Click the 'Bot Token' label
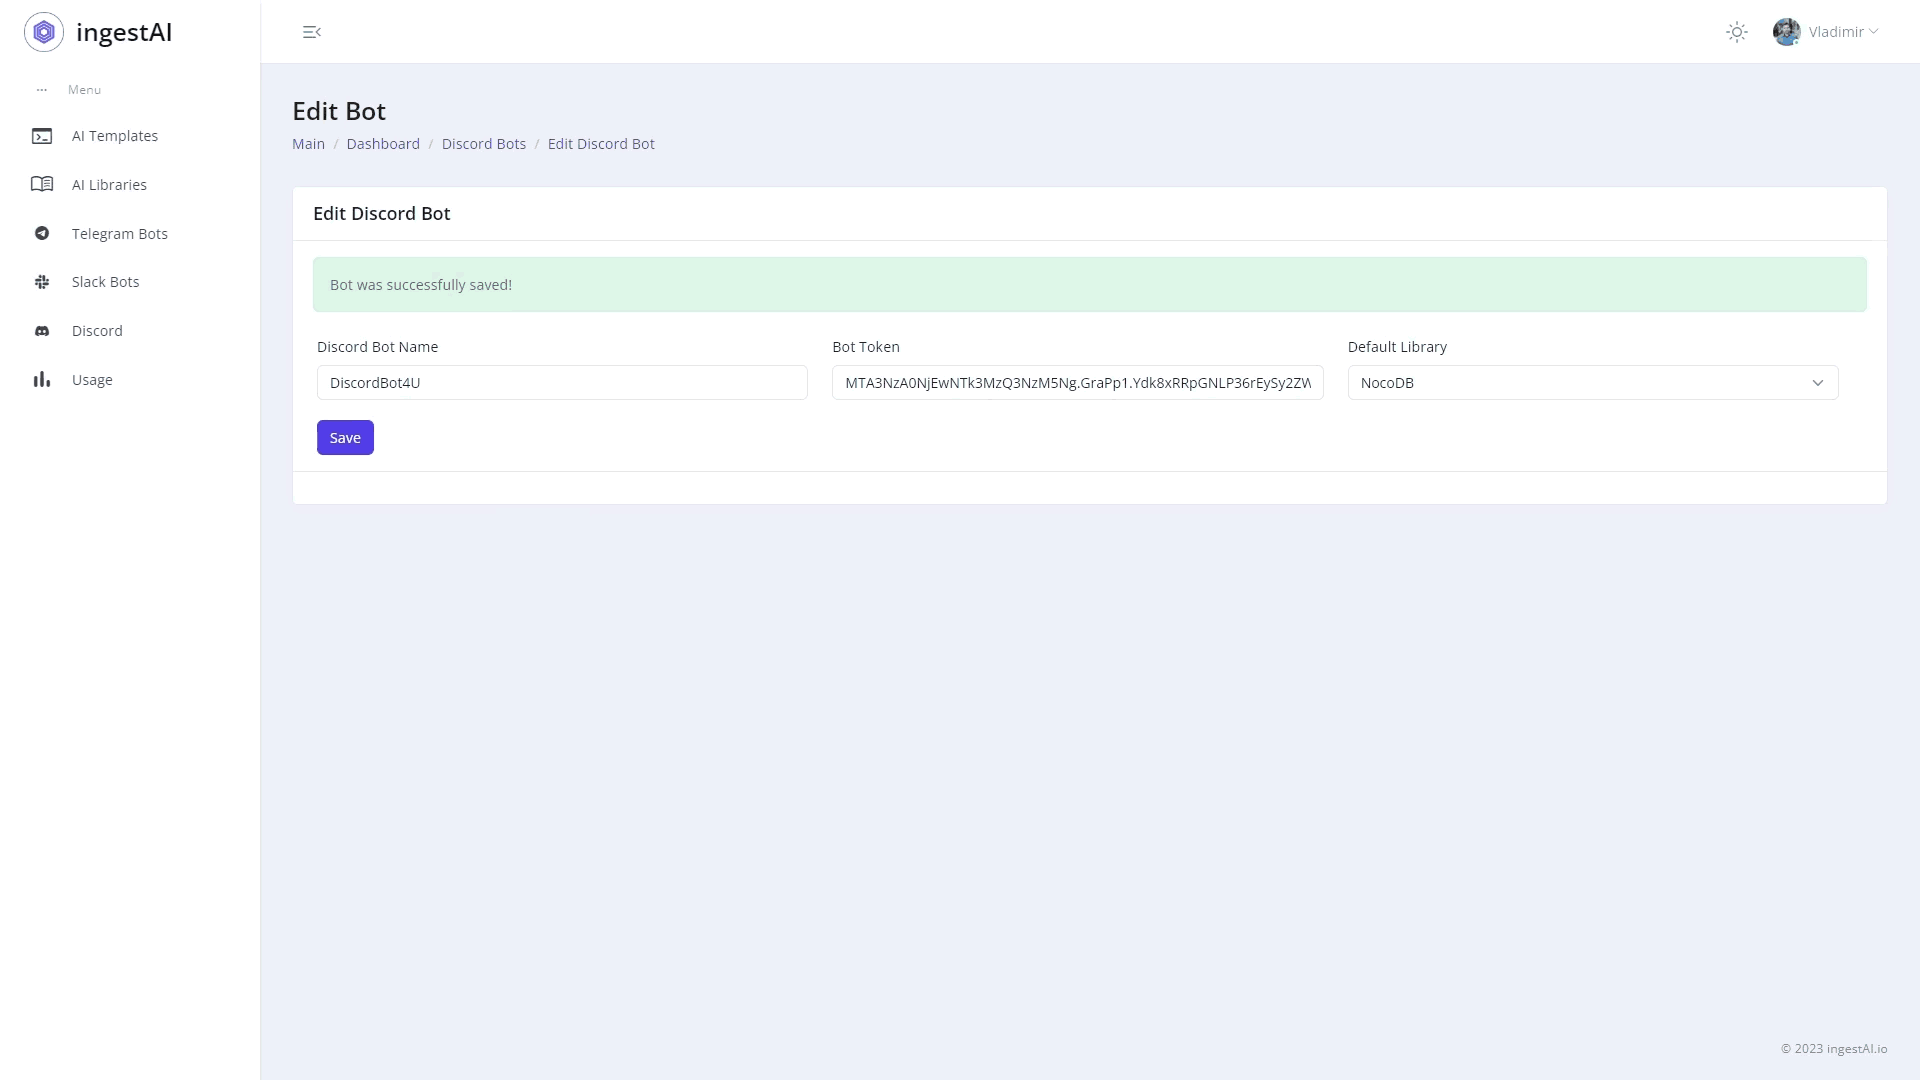 [866, 347]
